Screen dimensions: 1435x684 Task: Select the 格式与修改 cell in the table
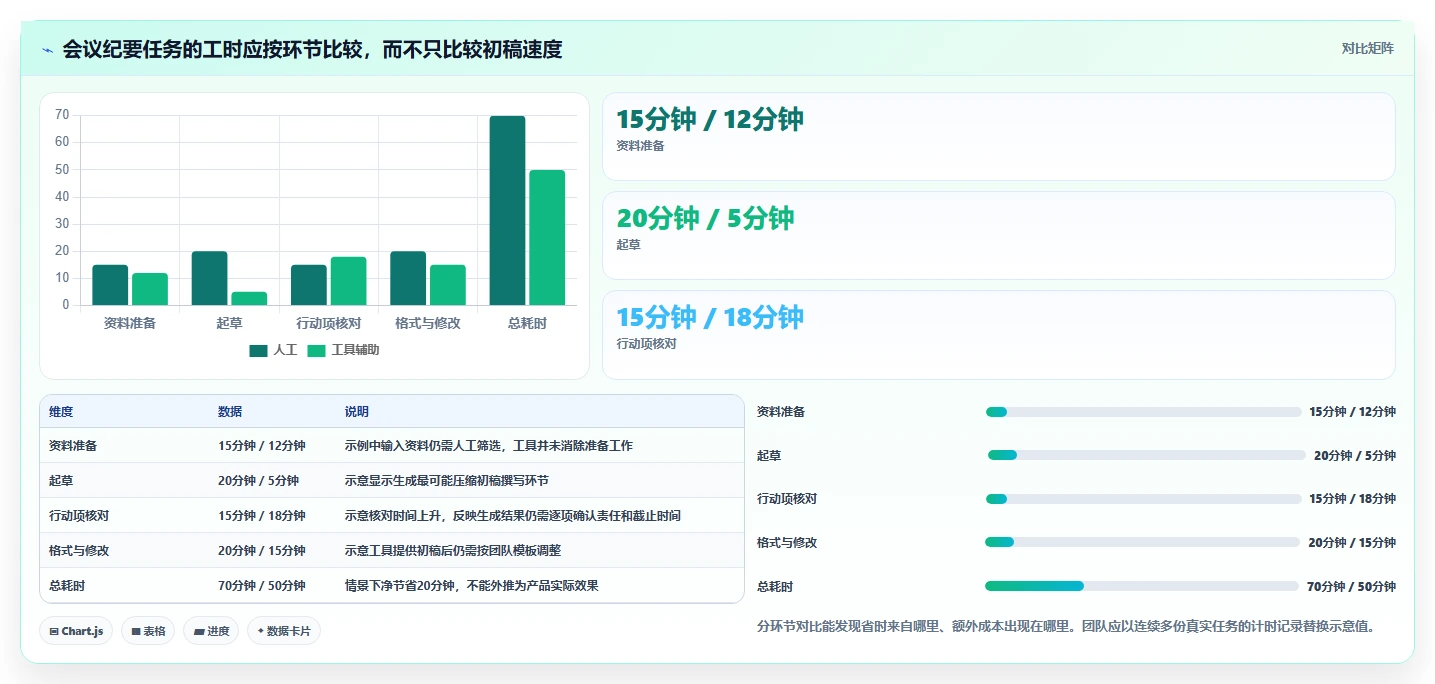(x=79, y=551)
